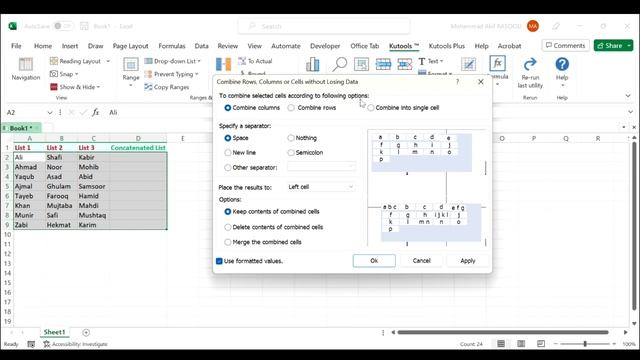Click the Select range tool icon

coord(361,64)
